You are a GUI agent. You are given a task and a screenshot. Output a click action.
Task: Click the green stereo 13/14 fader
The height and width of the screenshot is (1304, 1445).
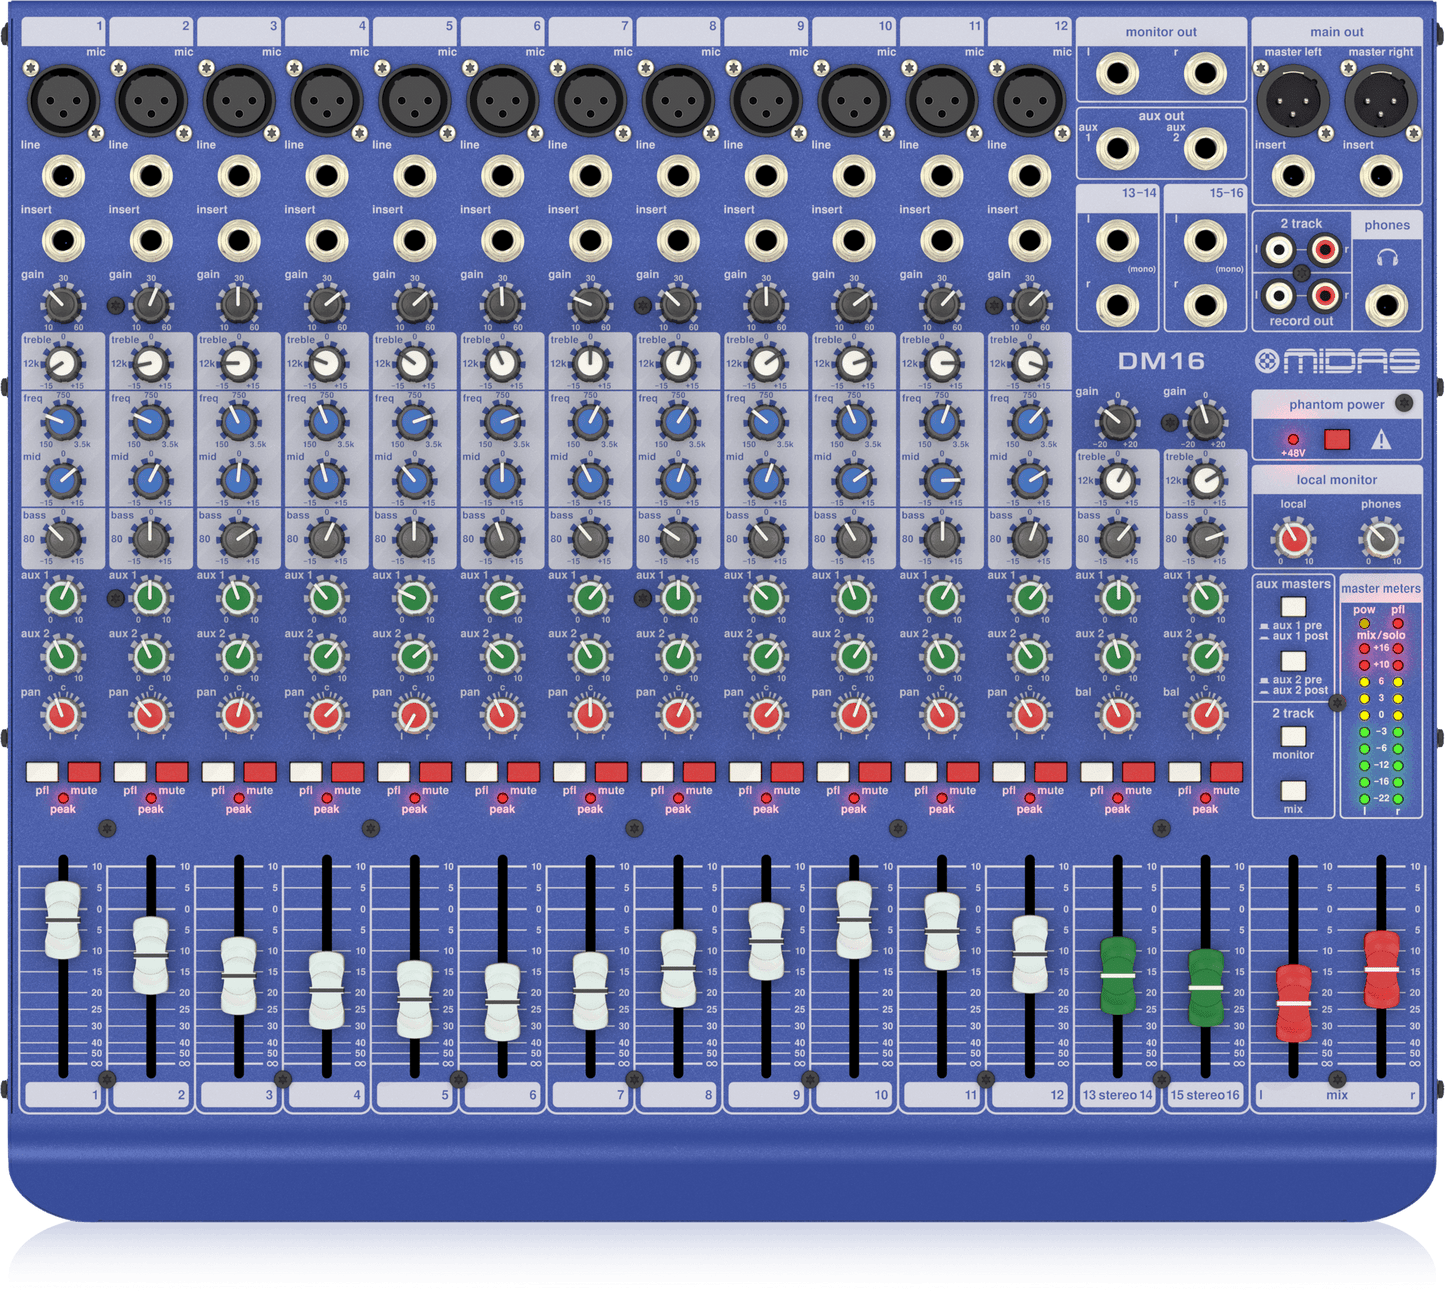click(x=1117, y=975)
